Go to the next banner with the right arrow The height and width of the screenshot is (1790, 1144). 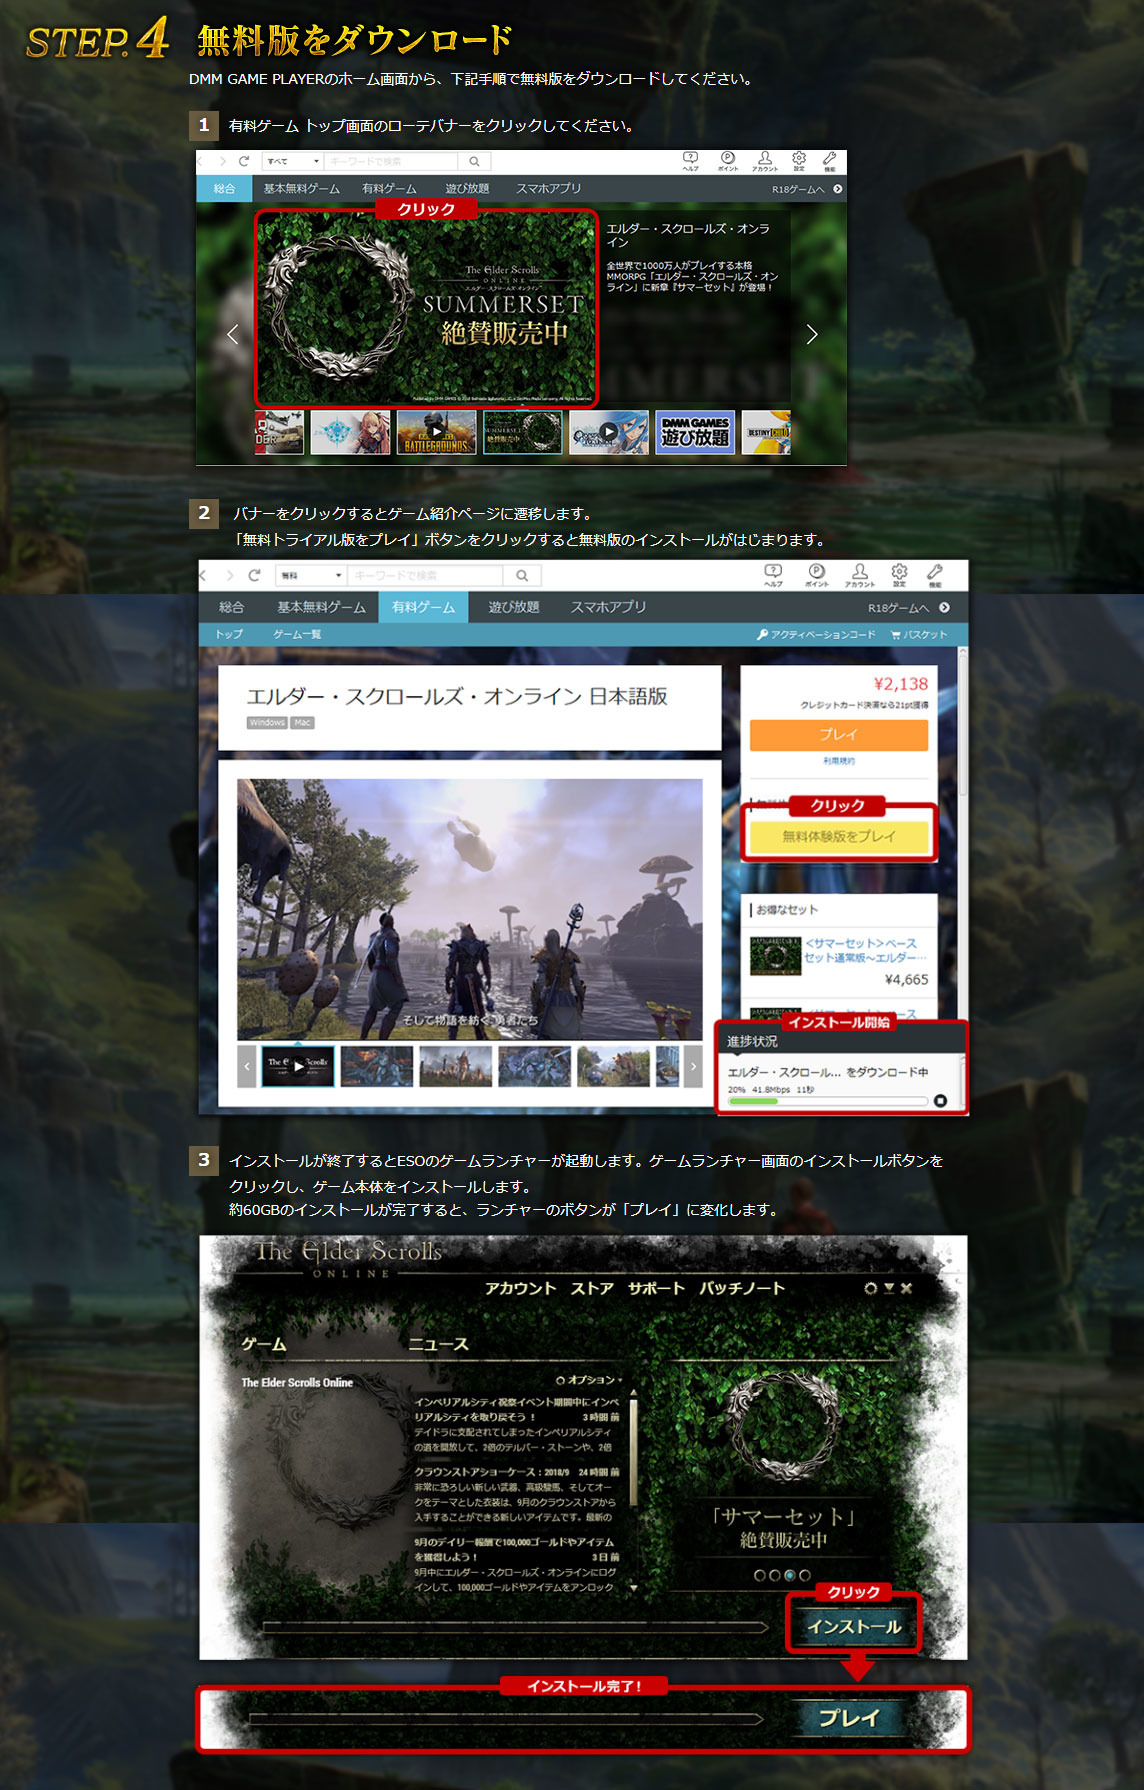pos(811,335)
